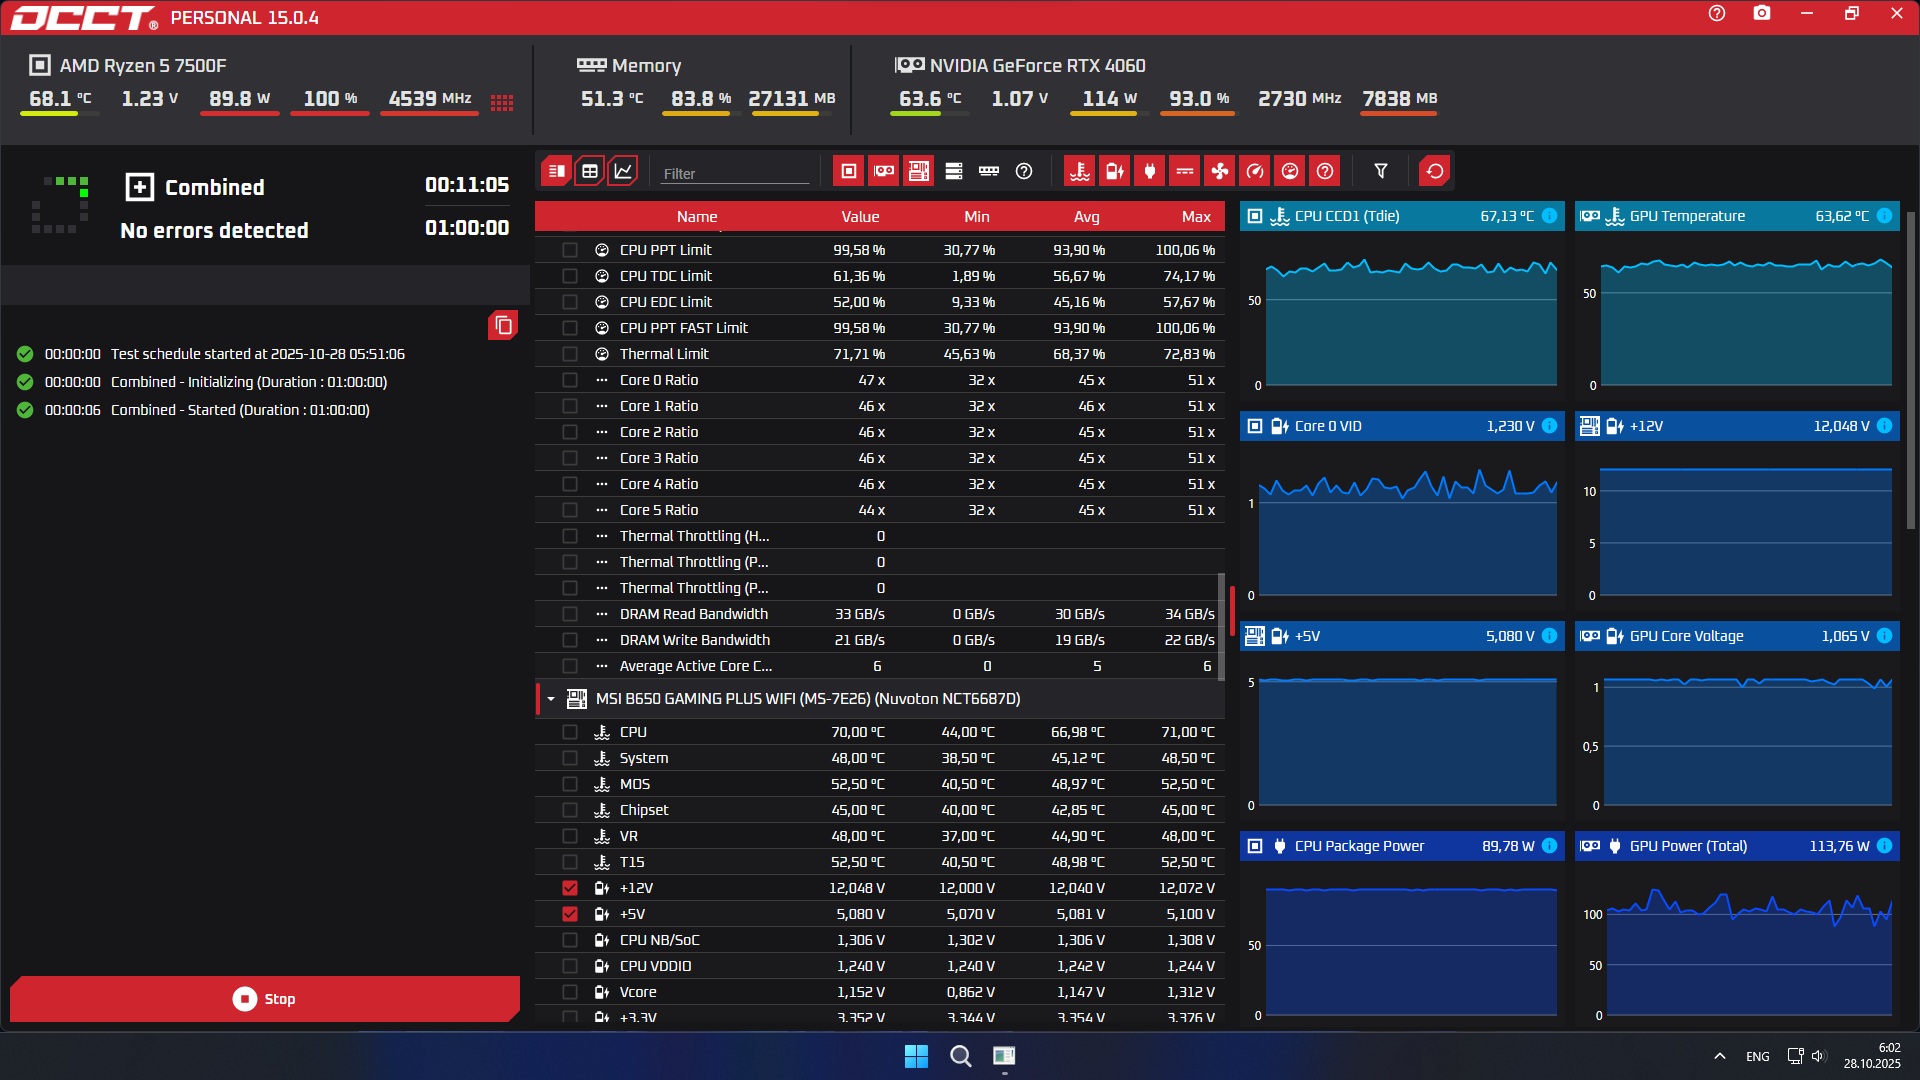Sort by the Name column header

[x=696, y=217]
